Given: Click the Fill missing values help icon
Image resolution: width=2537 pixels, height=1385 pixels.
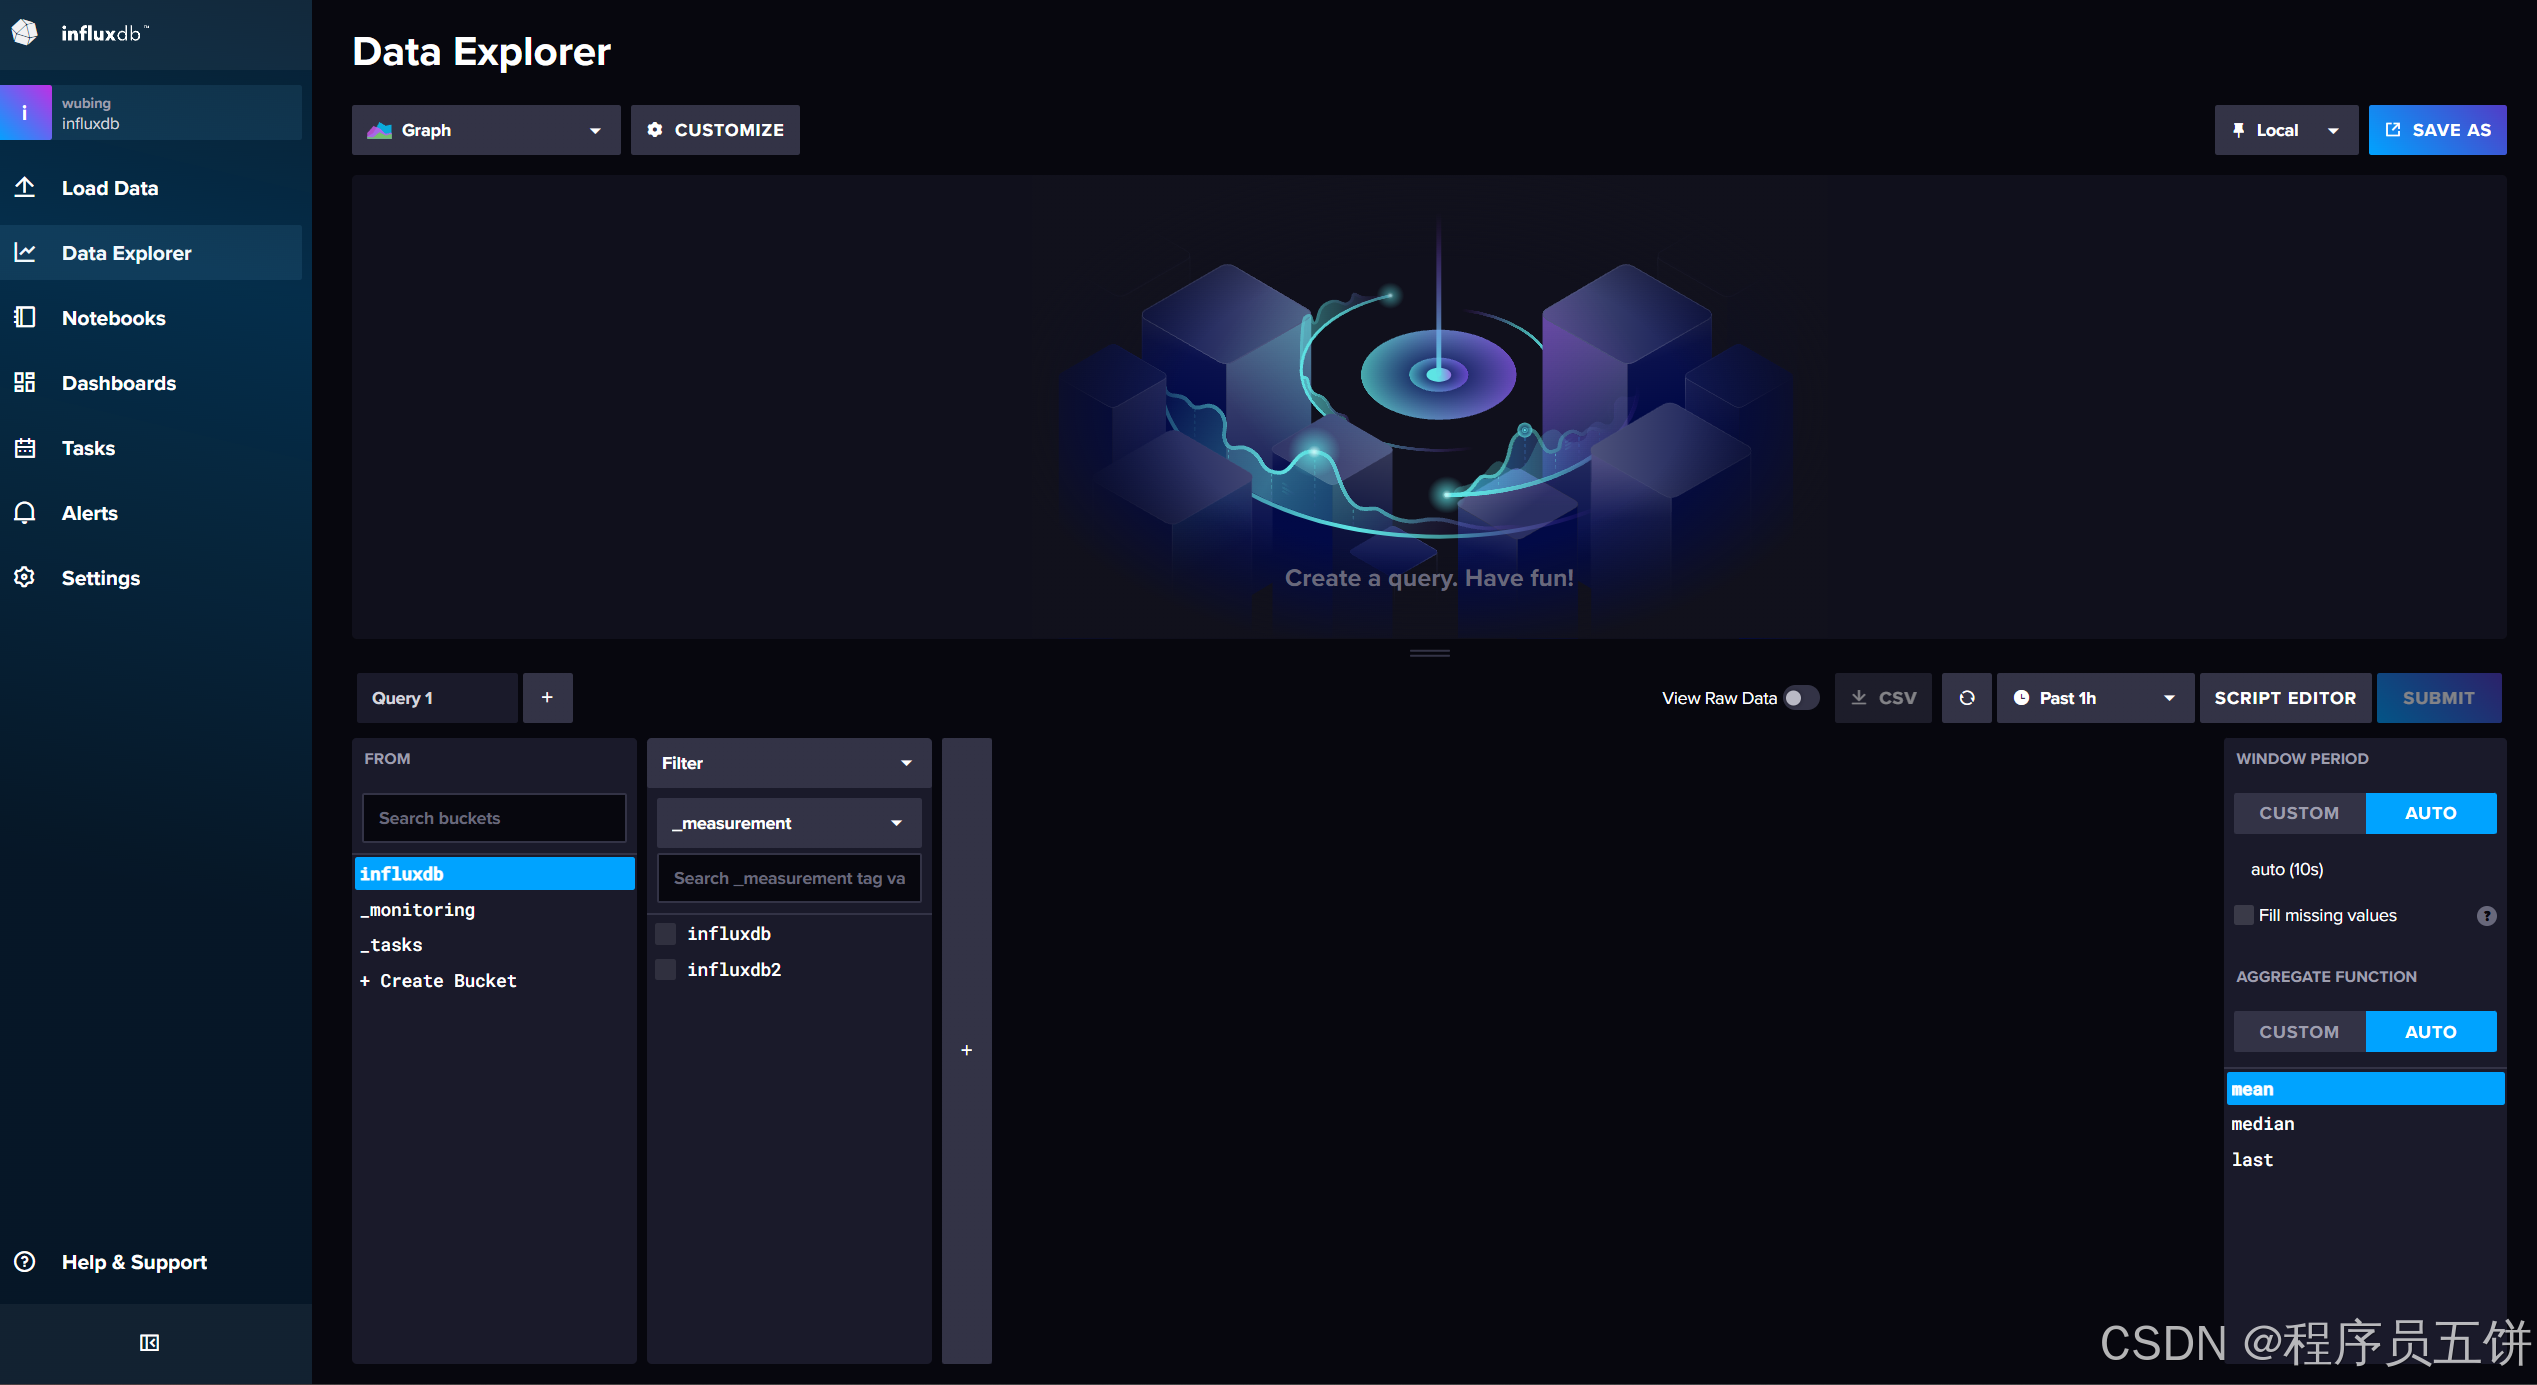Looking at the screenshot, I should (2486, 915).
